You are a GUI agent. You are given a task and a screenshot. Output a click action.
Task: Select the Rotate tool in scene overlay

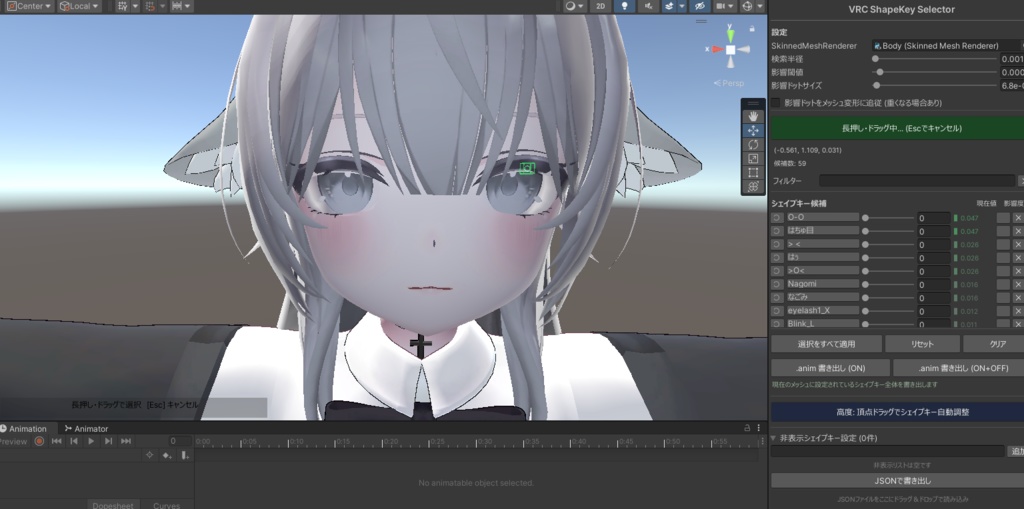tap(752, 144)
